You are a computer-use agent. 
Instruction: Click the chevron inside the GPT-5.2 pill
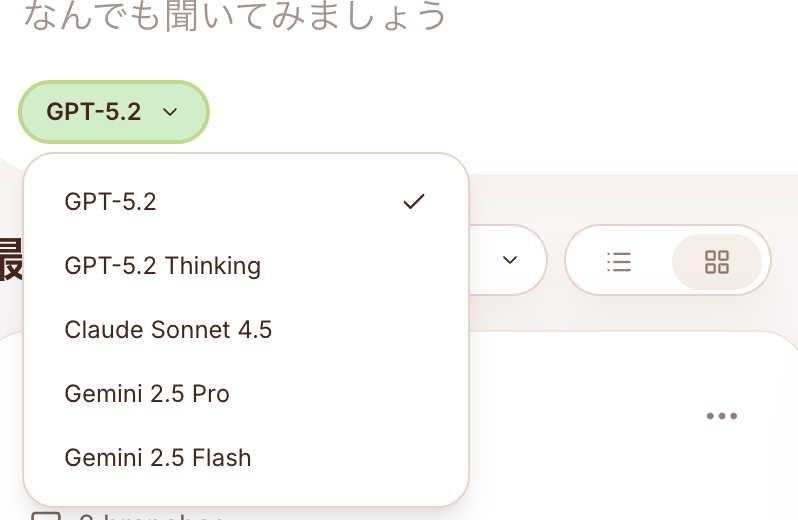point(170,112)
